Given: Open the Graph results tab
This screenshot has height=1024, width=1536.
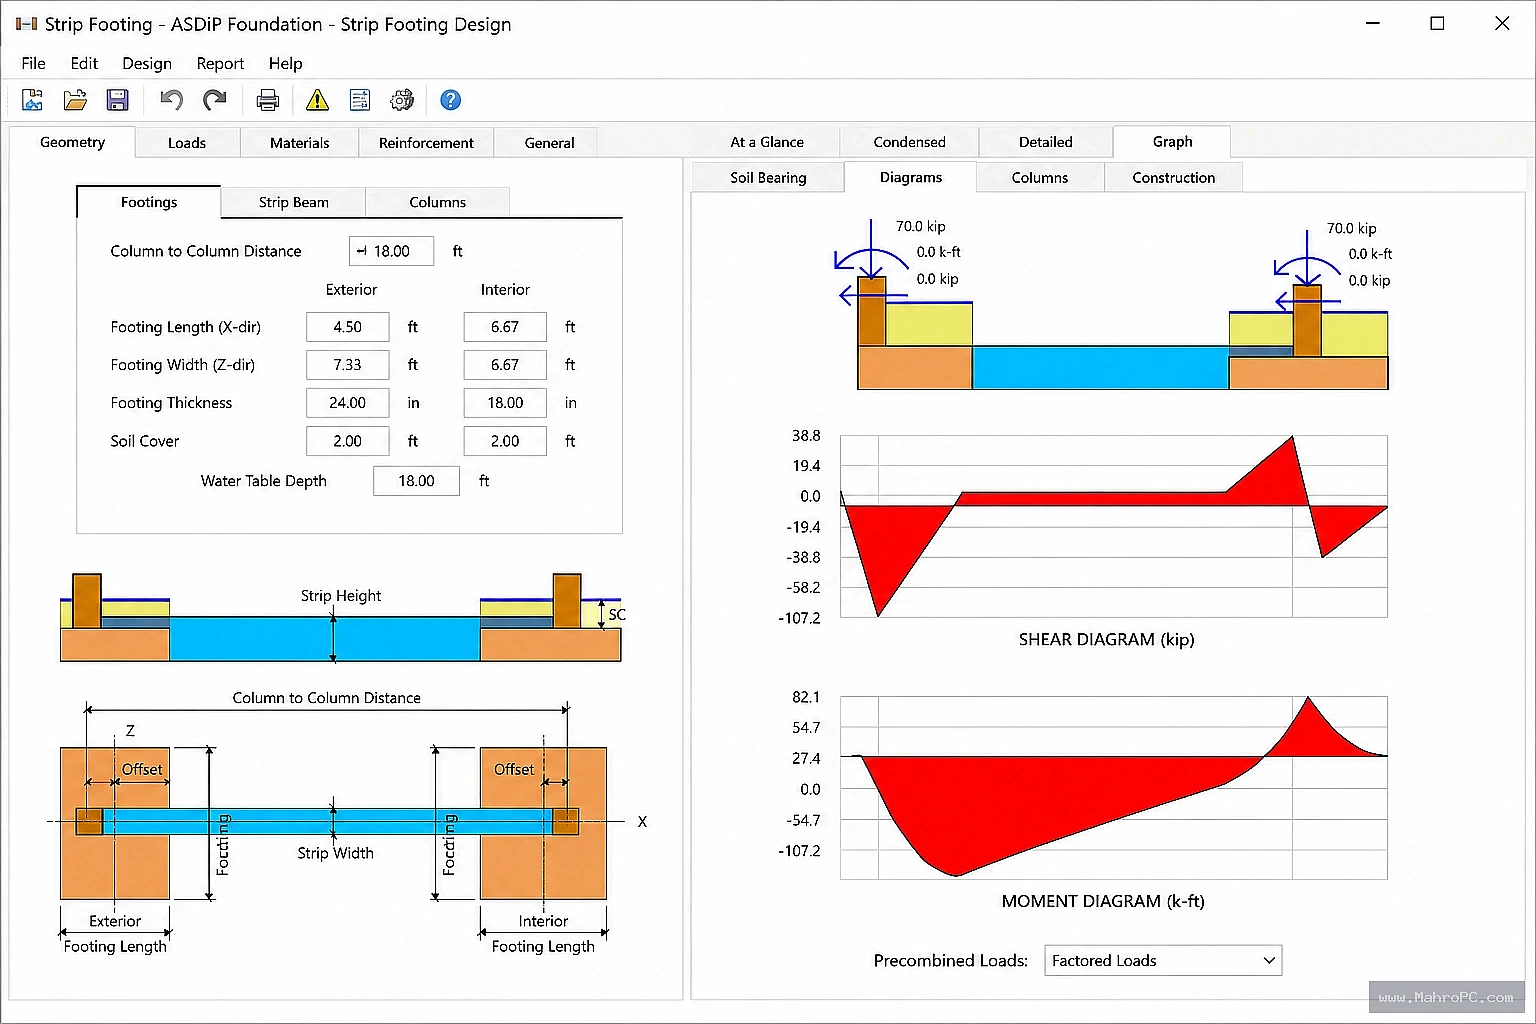Looking at the screenshot, I should point(1172,142).
